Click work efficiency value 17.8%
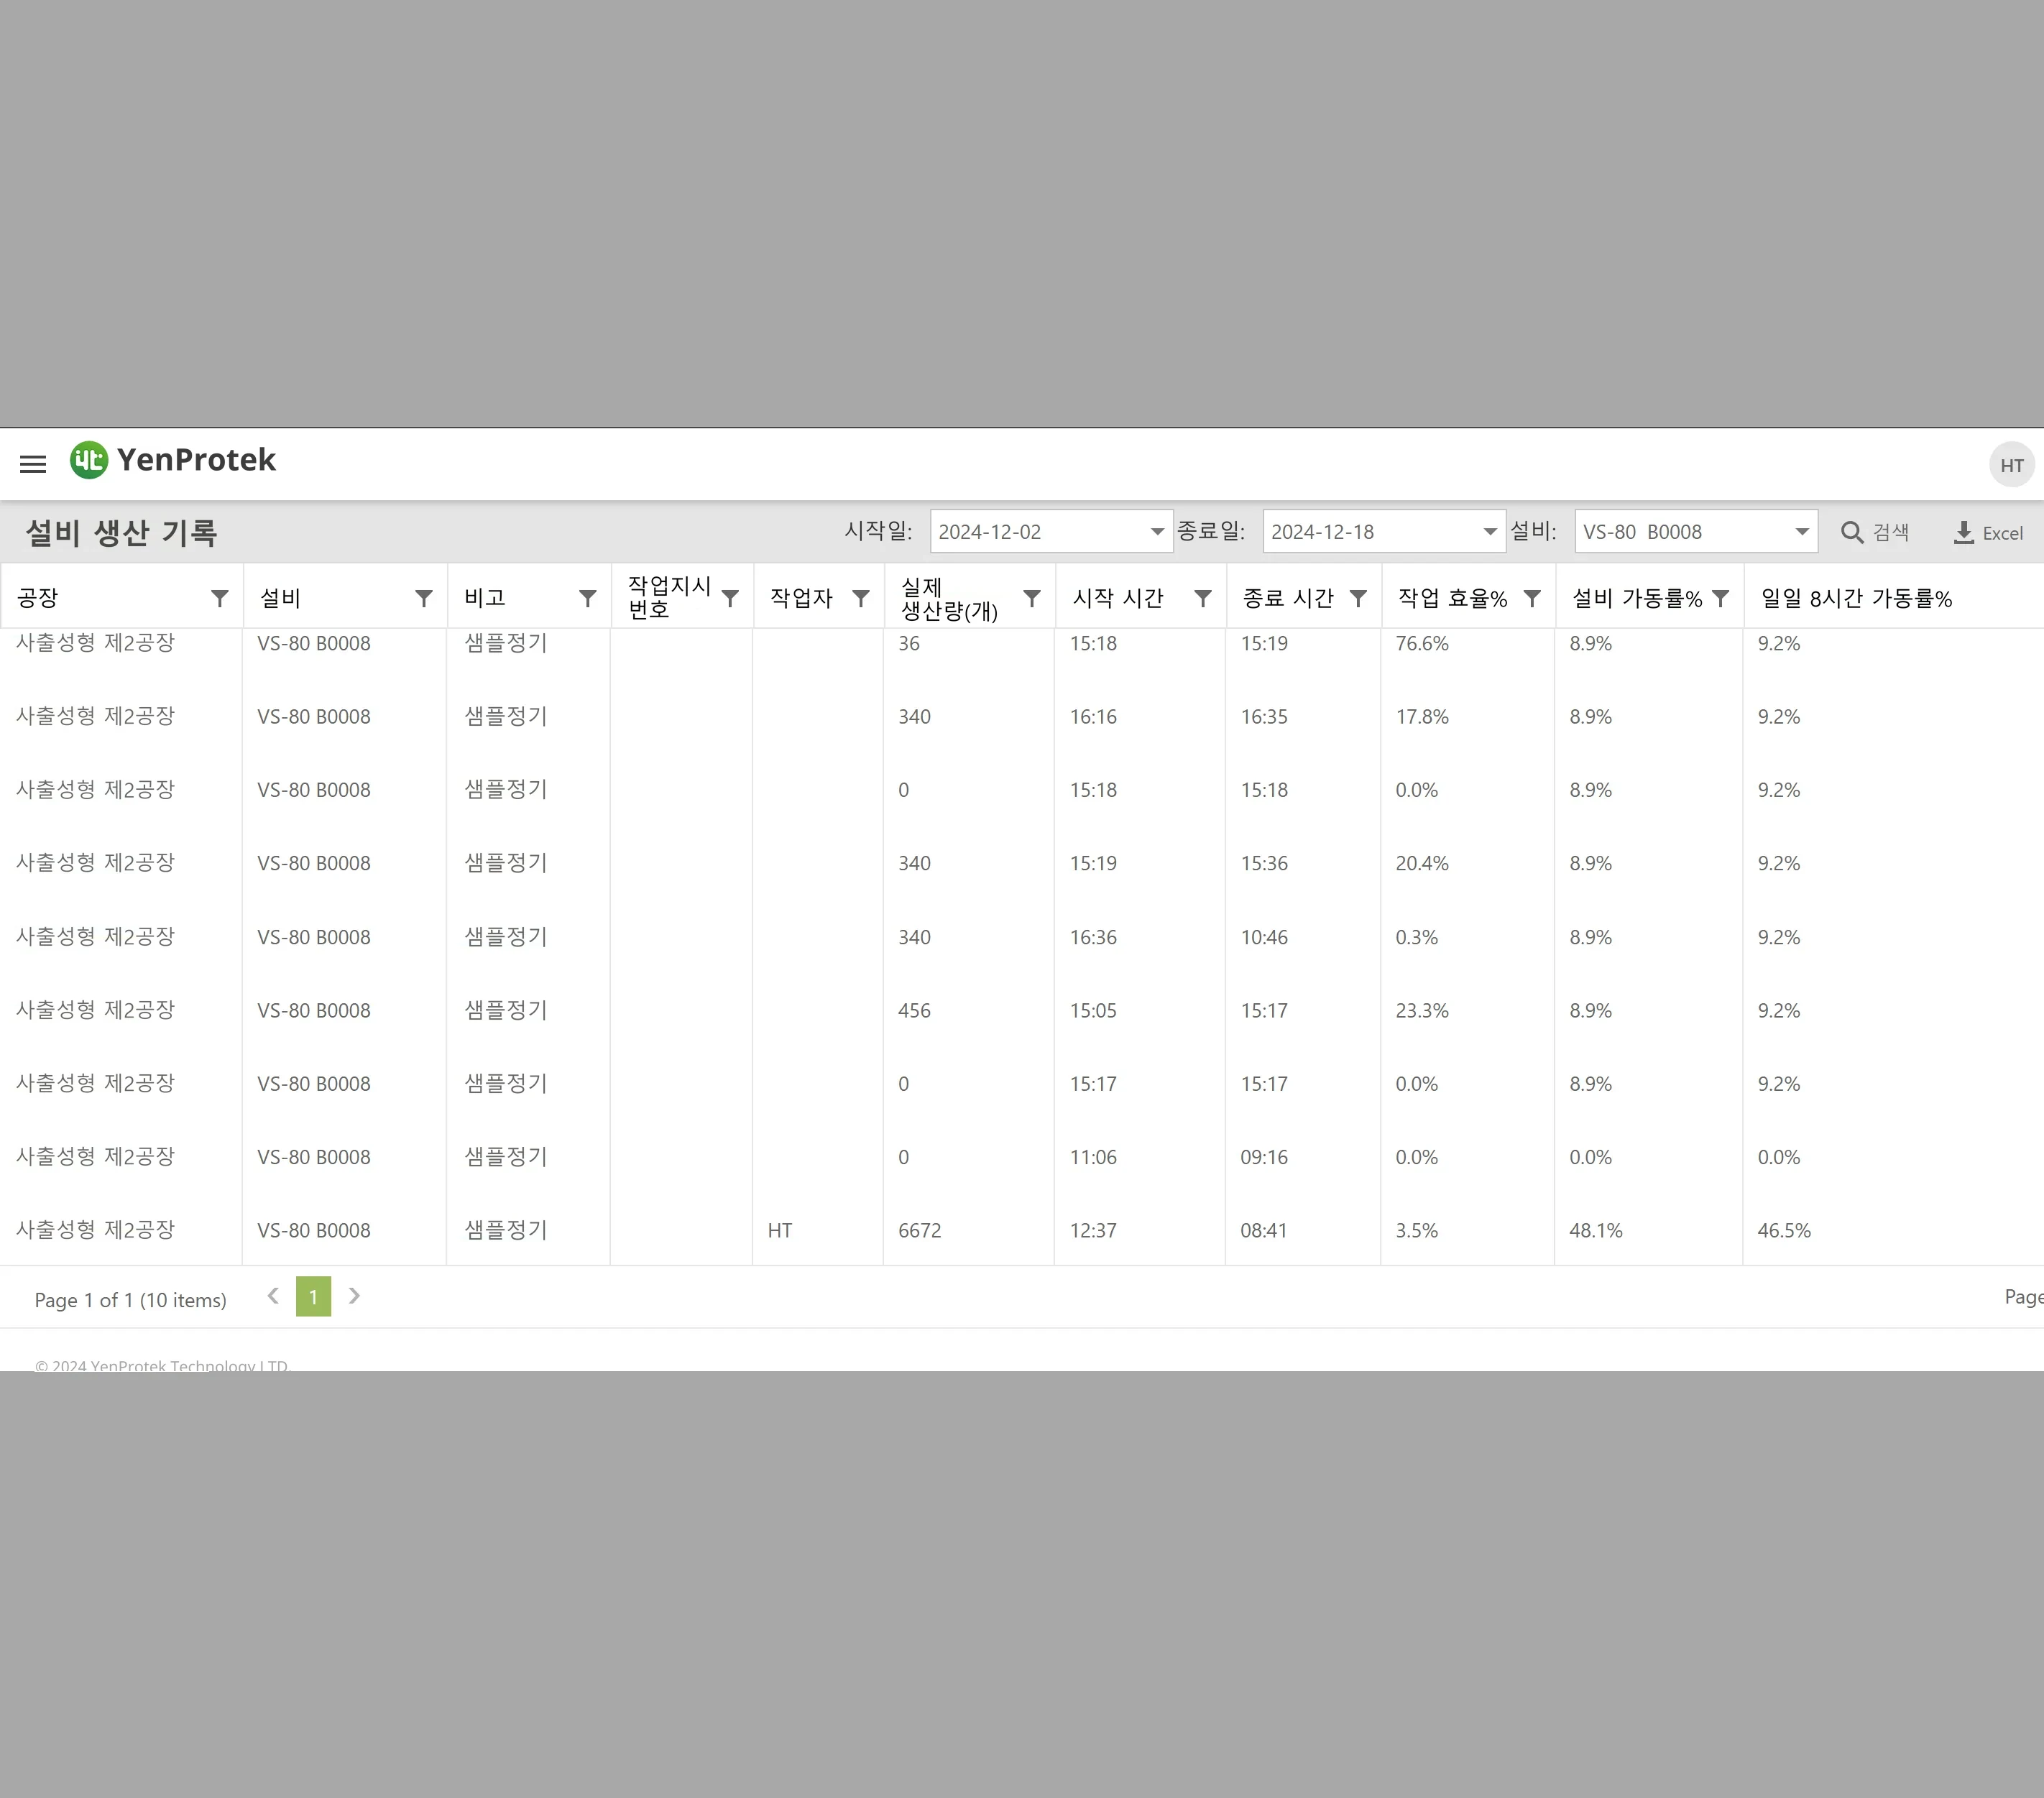This screenshot has height=1798, width=2044. point(1422,717)
